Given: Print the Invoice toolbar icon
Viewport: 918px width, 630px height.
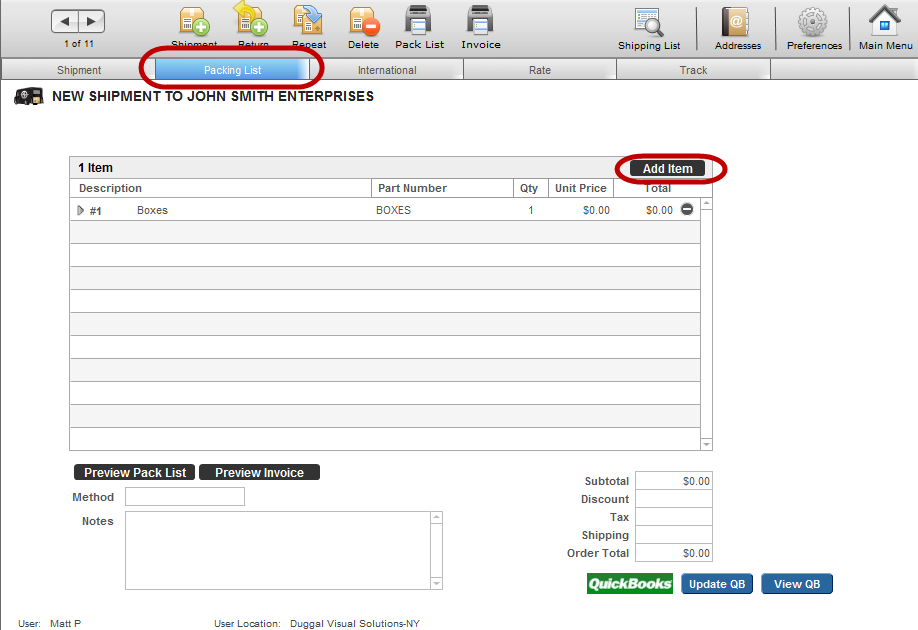Looking at the screenshot, I should click(480, 20).
